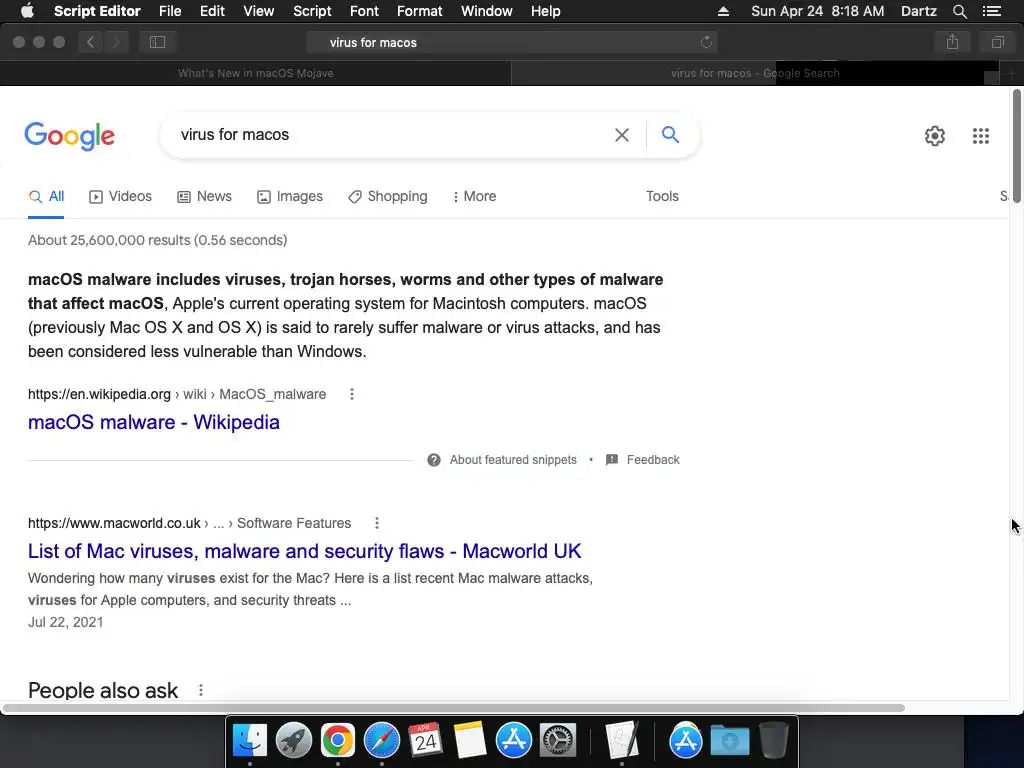
Task: Open the Downloads folder in Dock
Action: [x=729, y=740]
